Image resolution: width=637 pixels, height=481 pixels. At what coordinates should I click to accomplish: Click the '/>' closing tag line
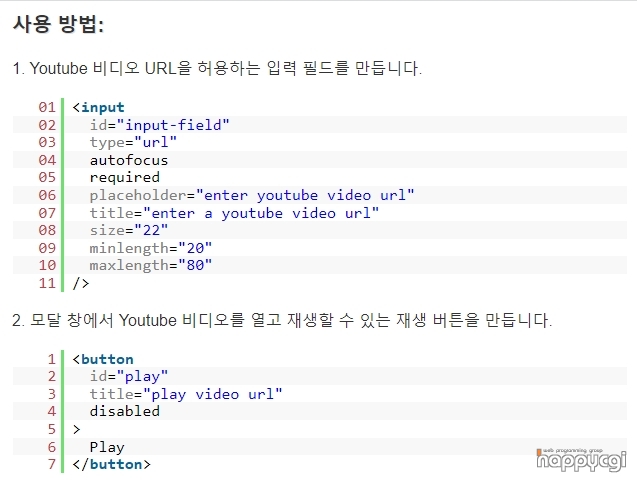click(81, 283)
